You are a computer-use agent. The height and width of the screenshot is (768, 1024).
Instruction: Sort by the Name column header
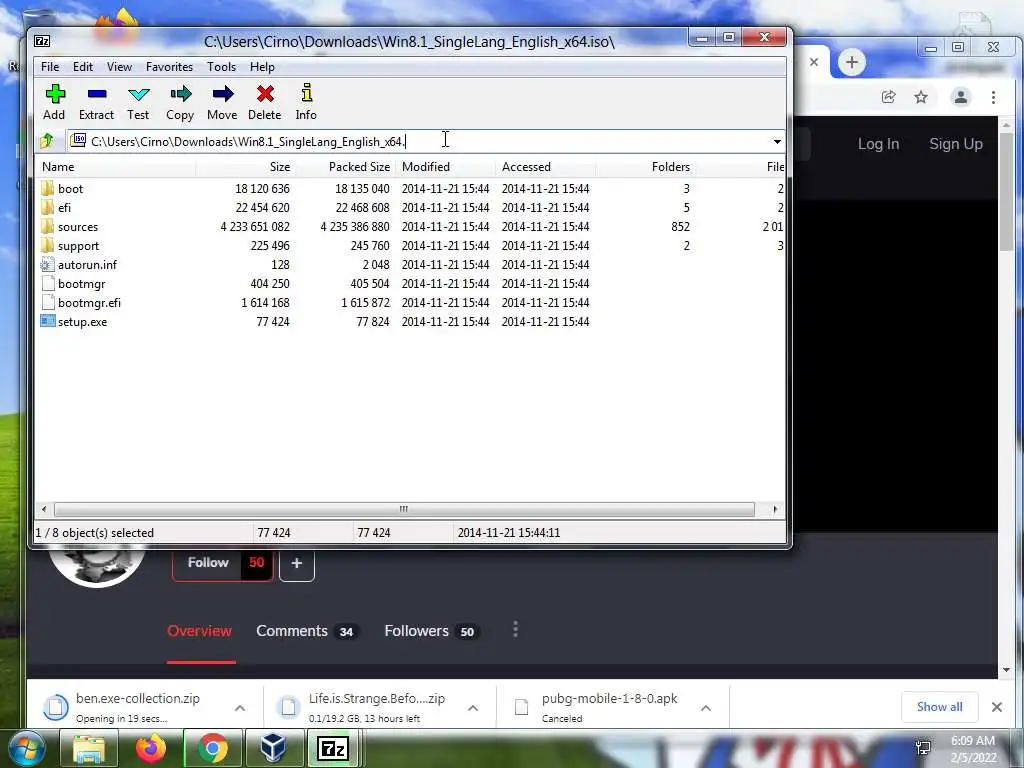click(x=116, y=167)
